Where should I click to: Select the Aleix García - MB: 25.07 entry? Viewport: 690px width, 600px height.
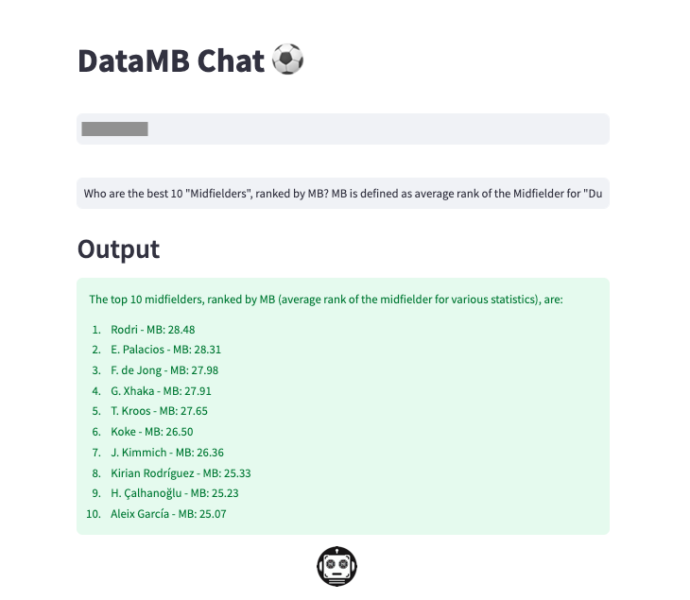click(x=168, y=514)
